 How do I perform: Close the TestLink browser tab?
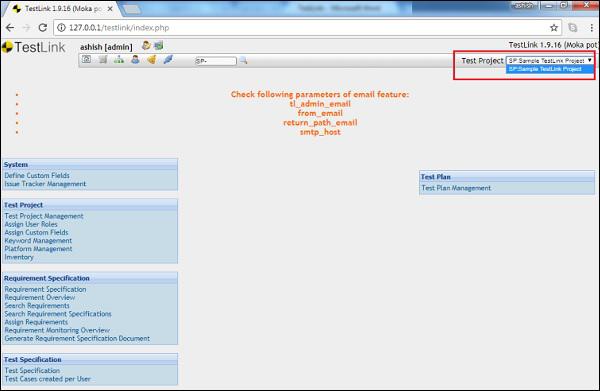coord(110,8)
